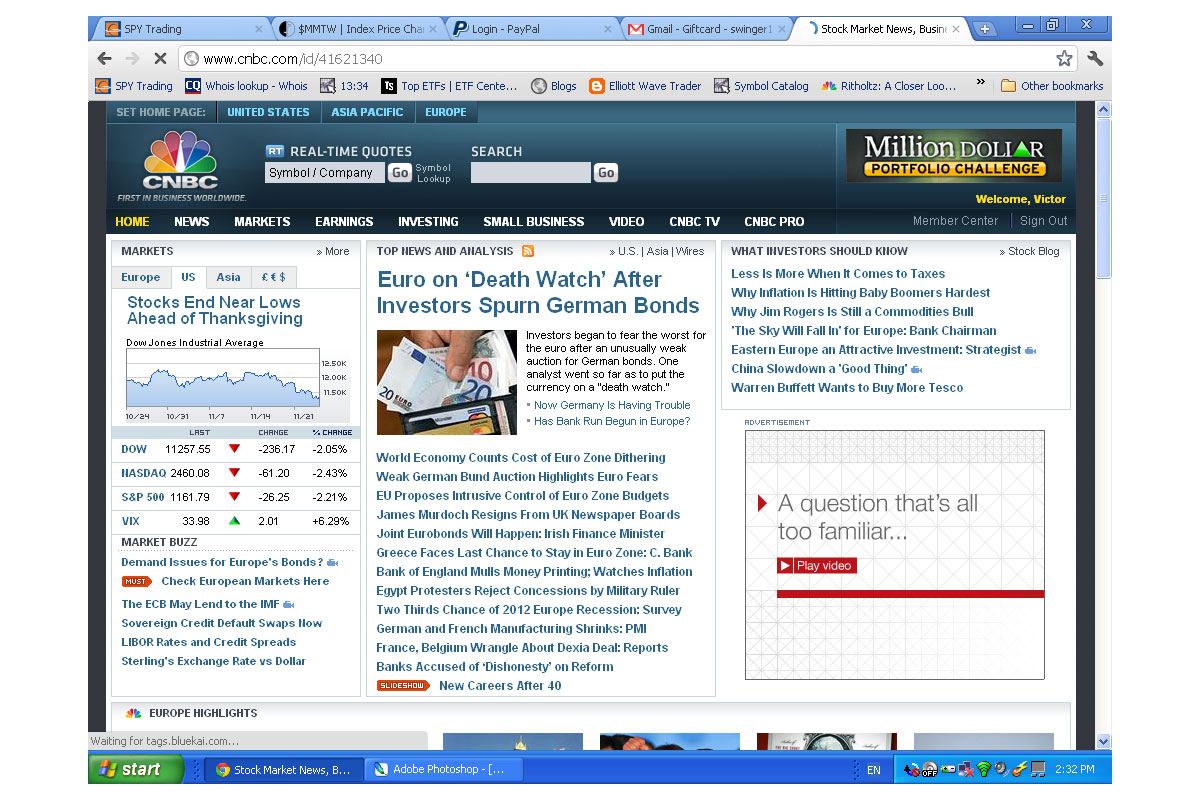Select the currency symbols markets tab

[274, 277]
